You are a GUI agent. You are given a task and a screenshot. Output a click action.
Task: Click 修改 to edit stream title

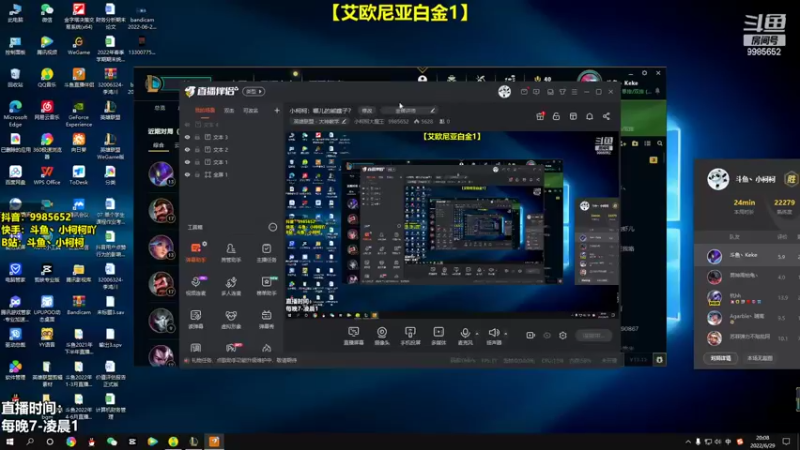(367, 110)
